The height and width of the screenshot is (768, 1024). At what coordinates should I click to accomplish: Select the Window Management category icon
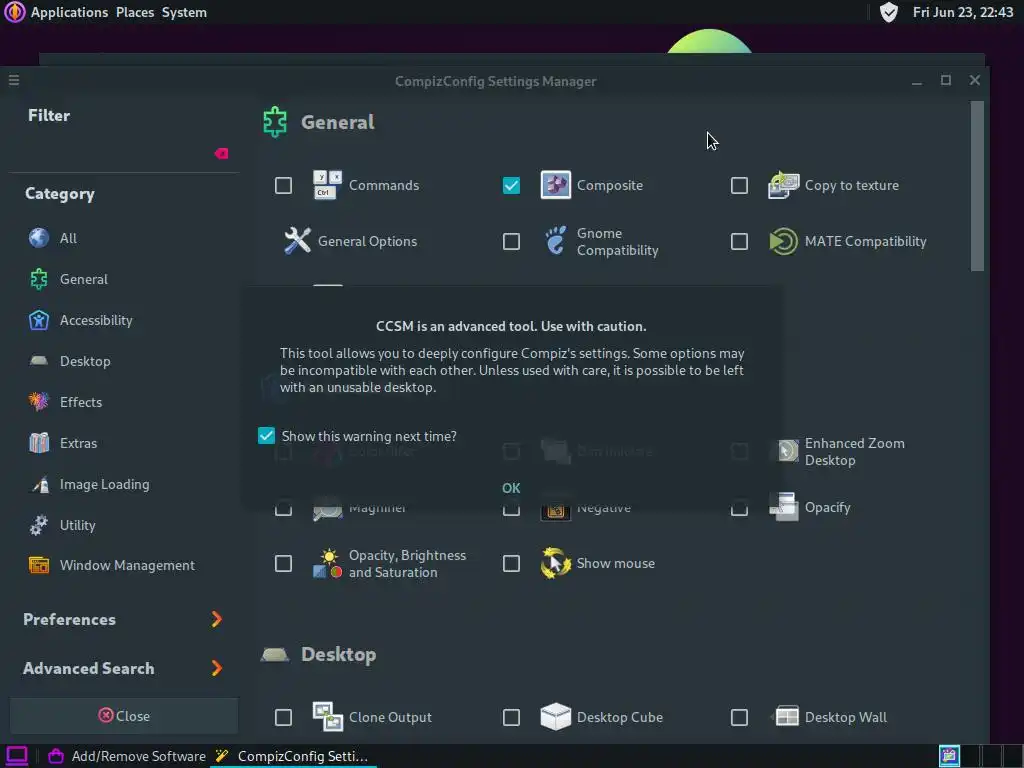click(x=39, y=566)
